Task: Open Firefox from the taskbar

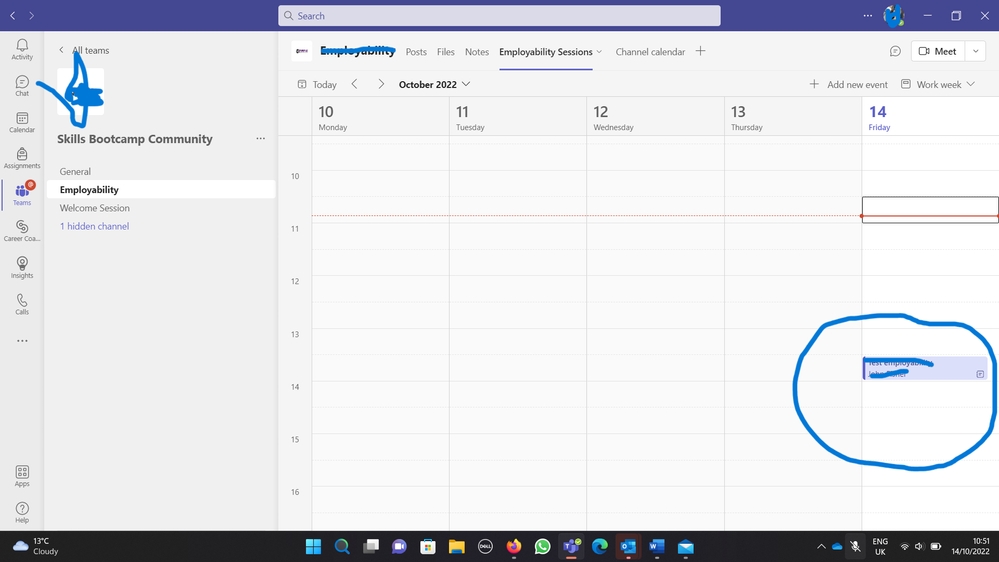Action: [514, 547]
